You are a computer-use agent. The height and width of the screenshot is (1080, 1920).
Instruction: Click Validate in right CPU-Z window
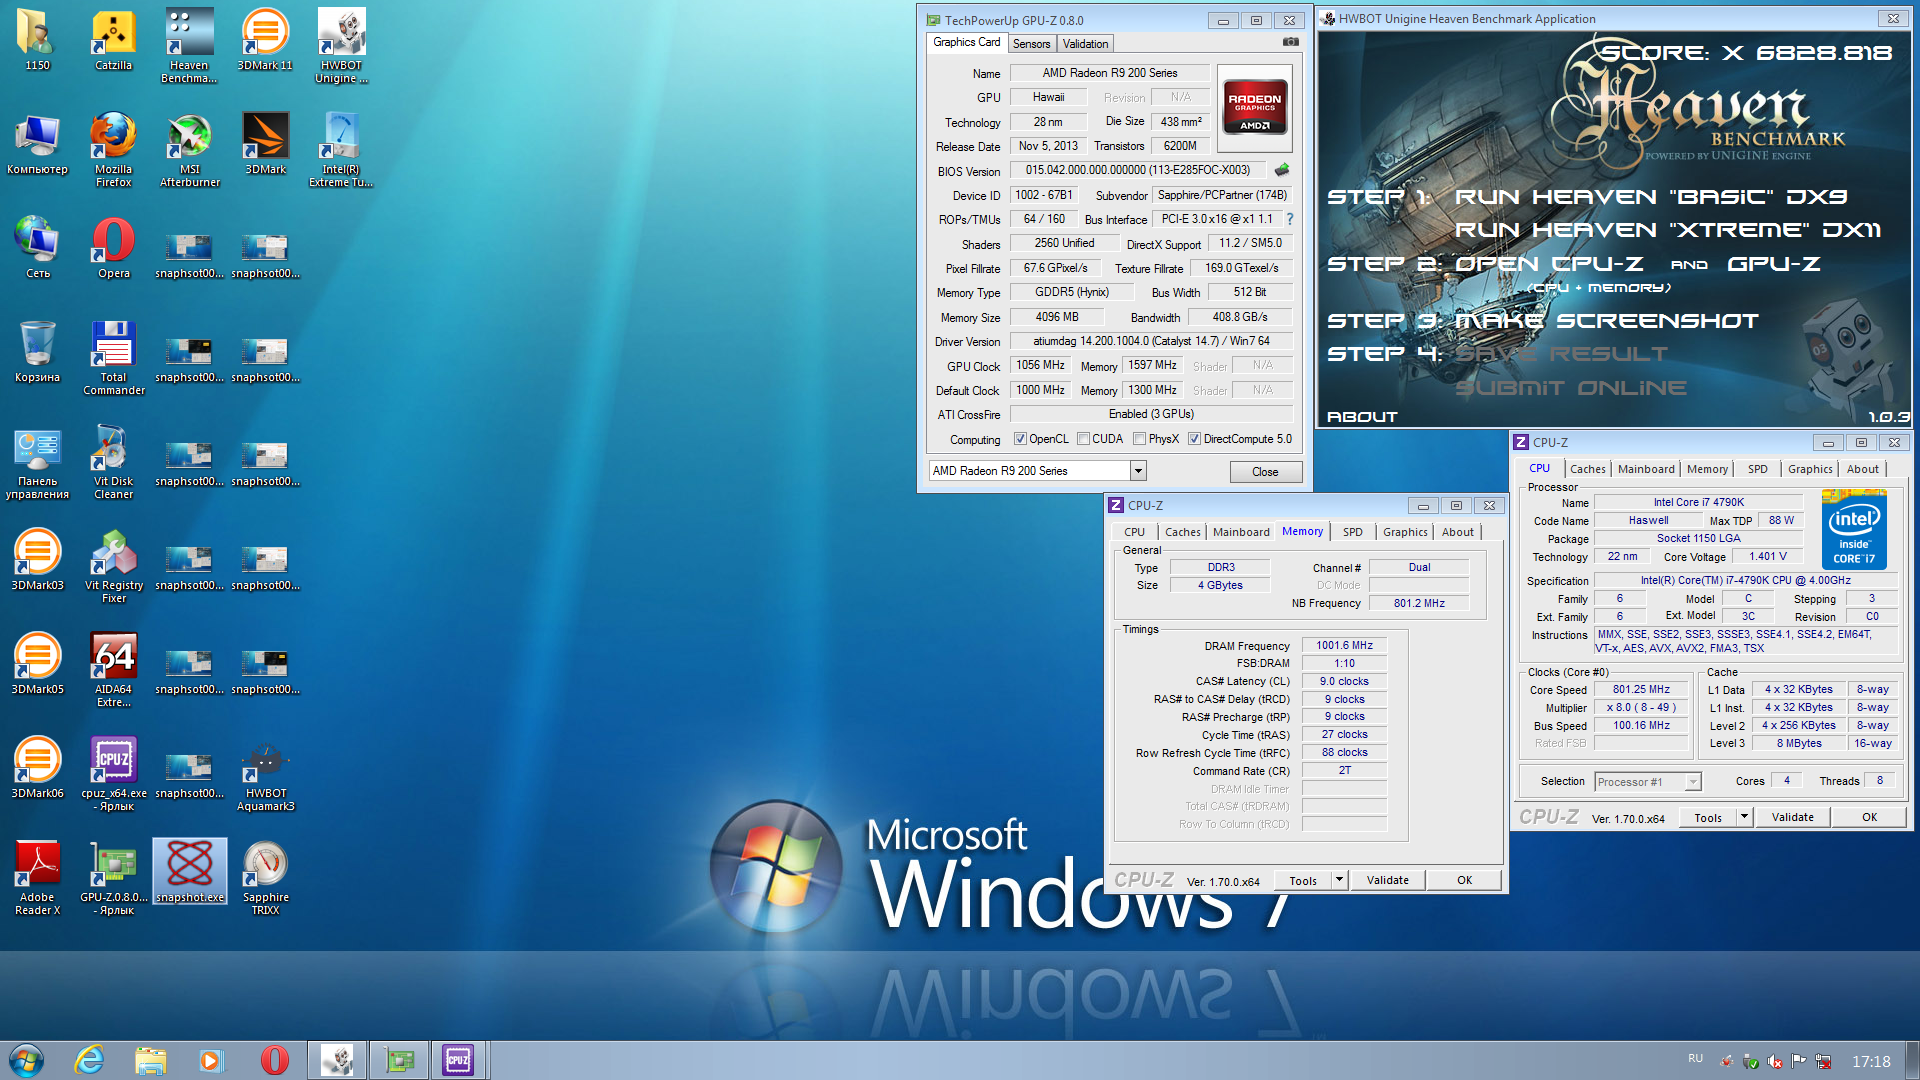(1792, 817)
